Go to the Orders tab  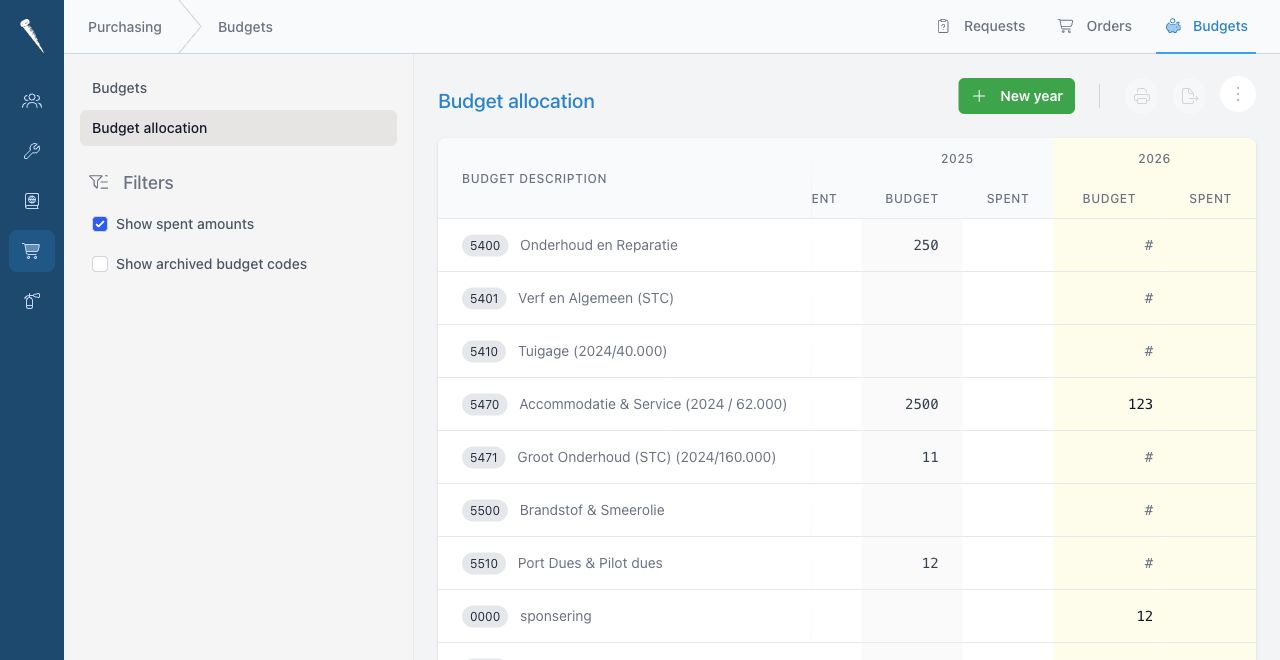(x=1095, y=26)
